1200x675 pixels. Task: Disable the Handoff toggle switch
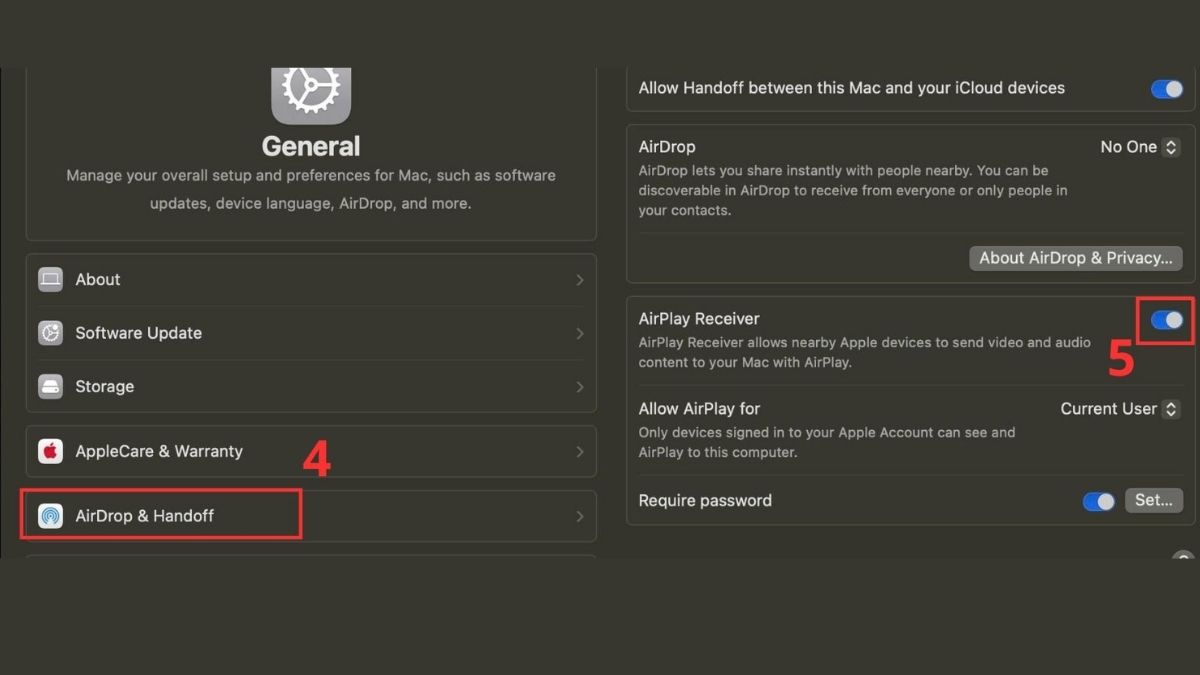click(x=1166, y=89)
